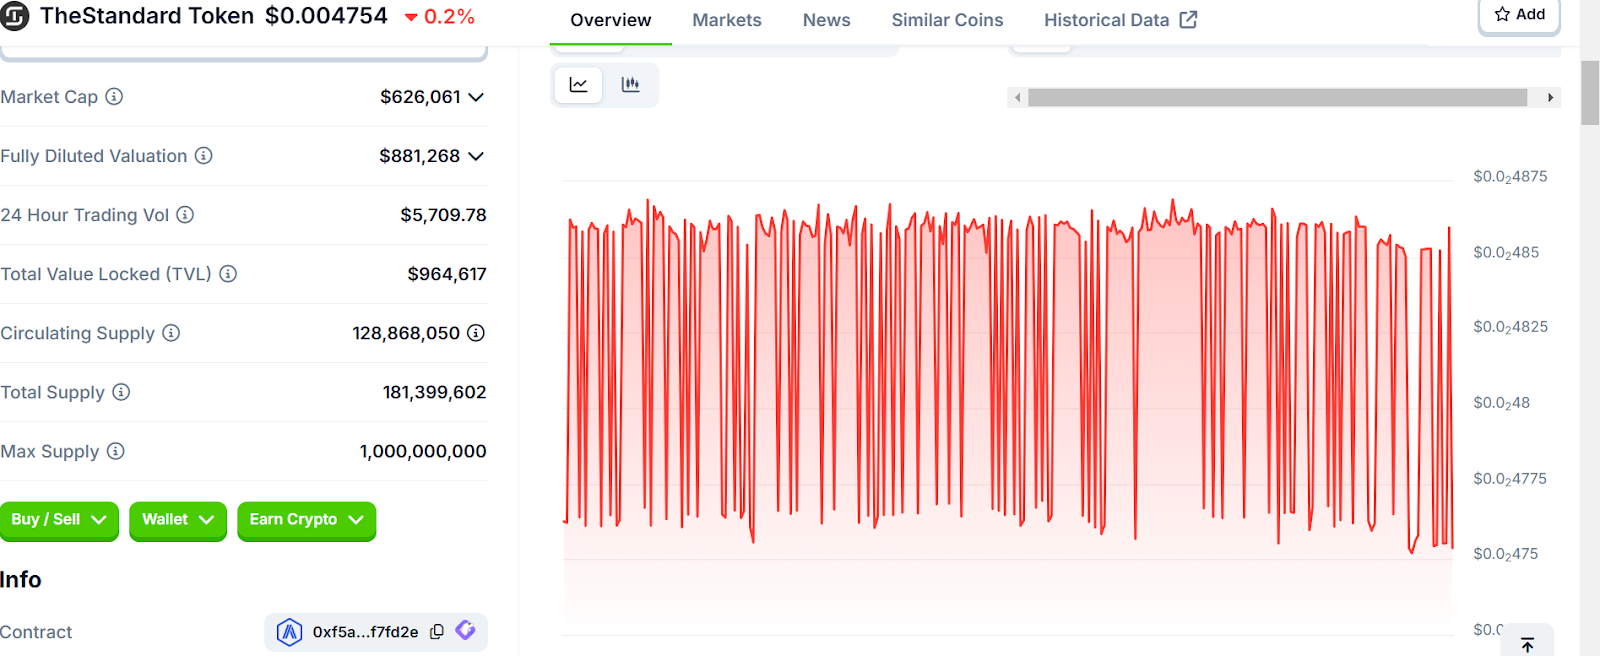Expand Fully Diluted Valuation value chevron
The width and height of the screenshot is (1600, 656).
476,156
